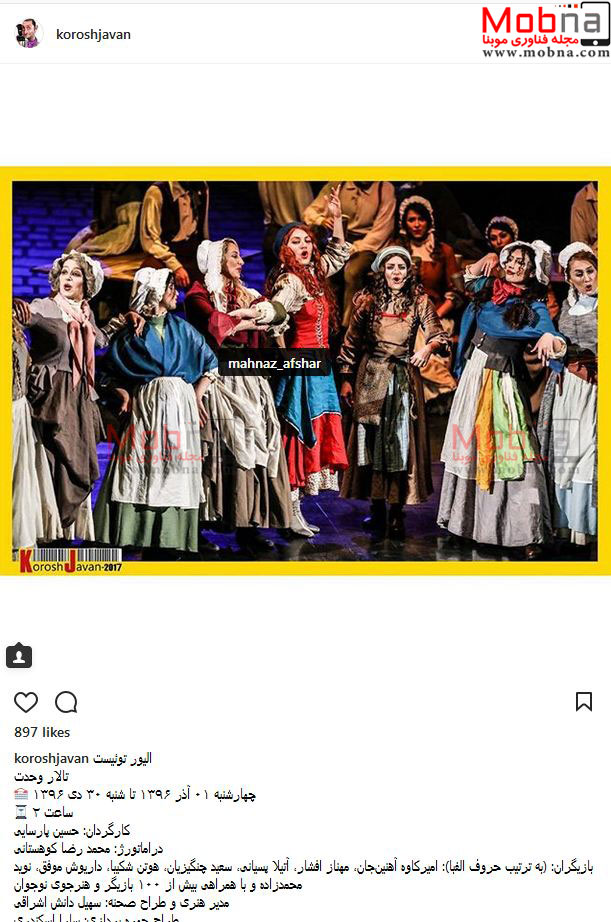Visit the www.mobna.com address text
Screen dimensions: 611x922
[546, 52]
